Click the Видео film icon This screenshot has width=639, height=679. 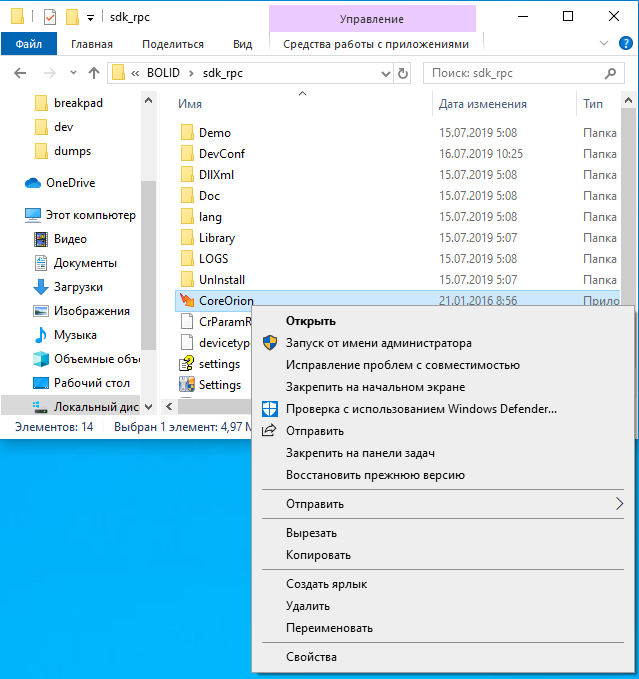pyautogui.click(x=41, y=239)
